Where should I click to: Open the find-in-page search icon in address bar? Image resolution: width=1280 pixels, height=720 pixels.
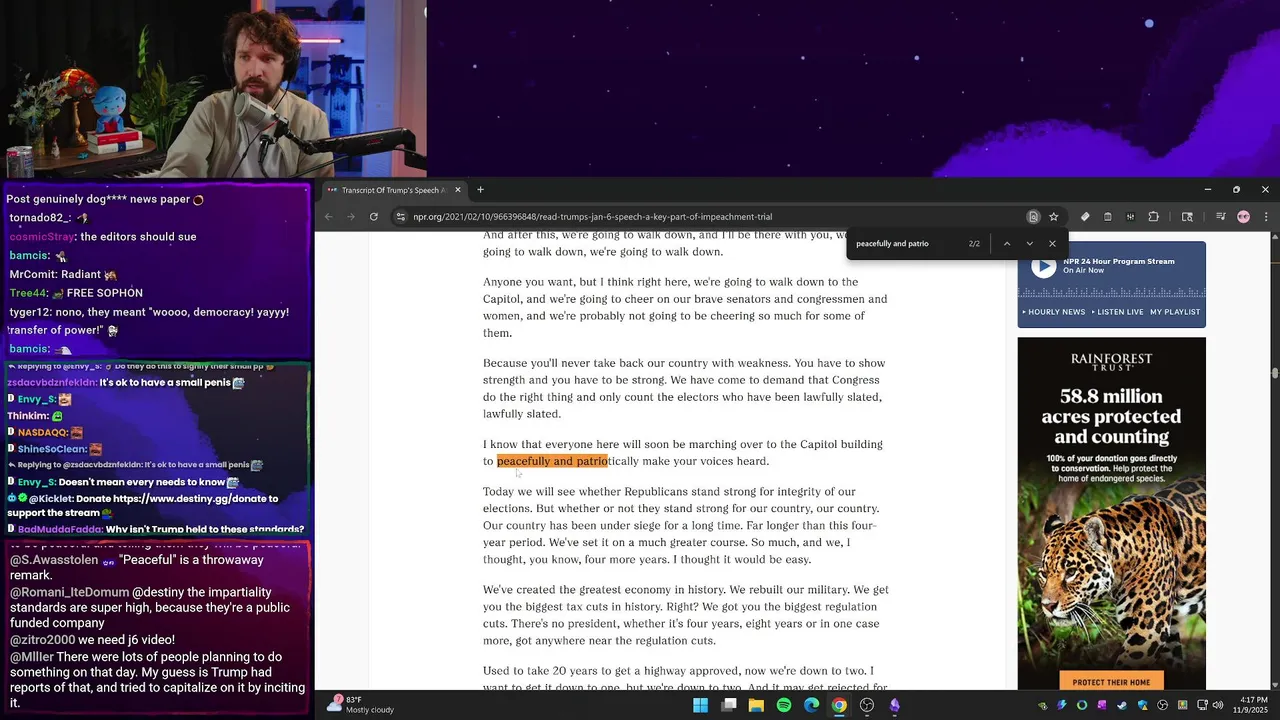click(x=1033, y=216)
